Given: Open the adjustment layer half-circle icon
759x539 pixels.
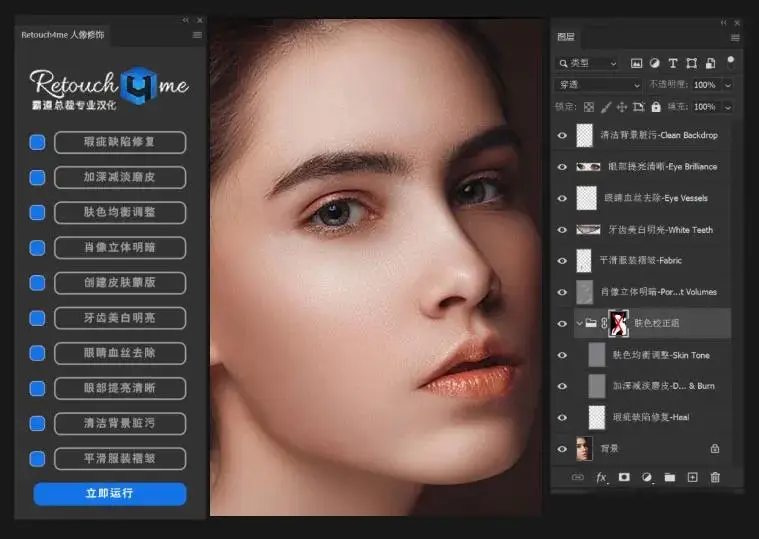Looking at the screenshot, I should pos(646,478).
